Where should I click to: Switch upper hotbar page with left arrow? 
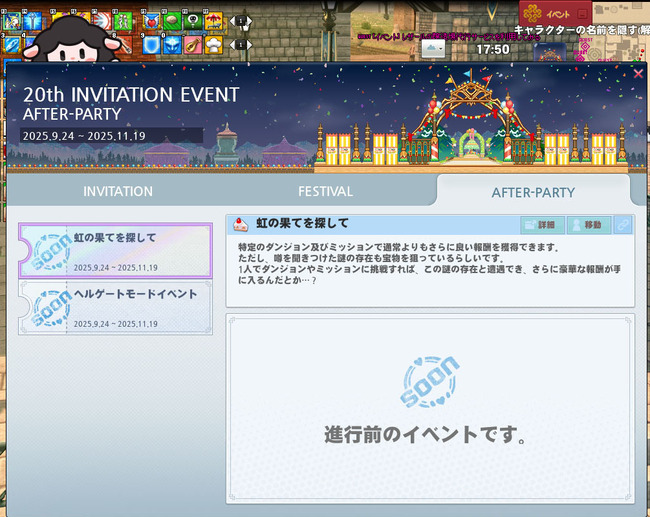233,21
